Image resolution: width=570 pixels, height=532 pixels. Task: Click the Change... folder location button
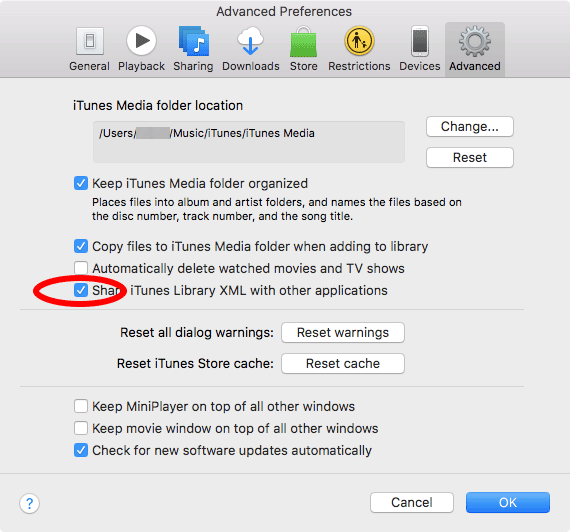click(x=470, y=127)
